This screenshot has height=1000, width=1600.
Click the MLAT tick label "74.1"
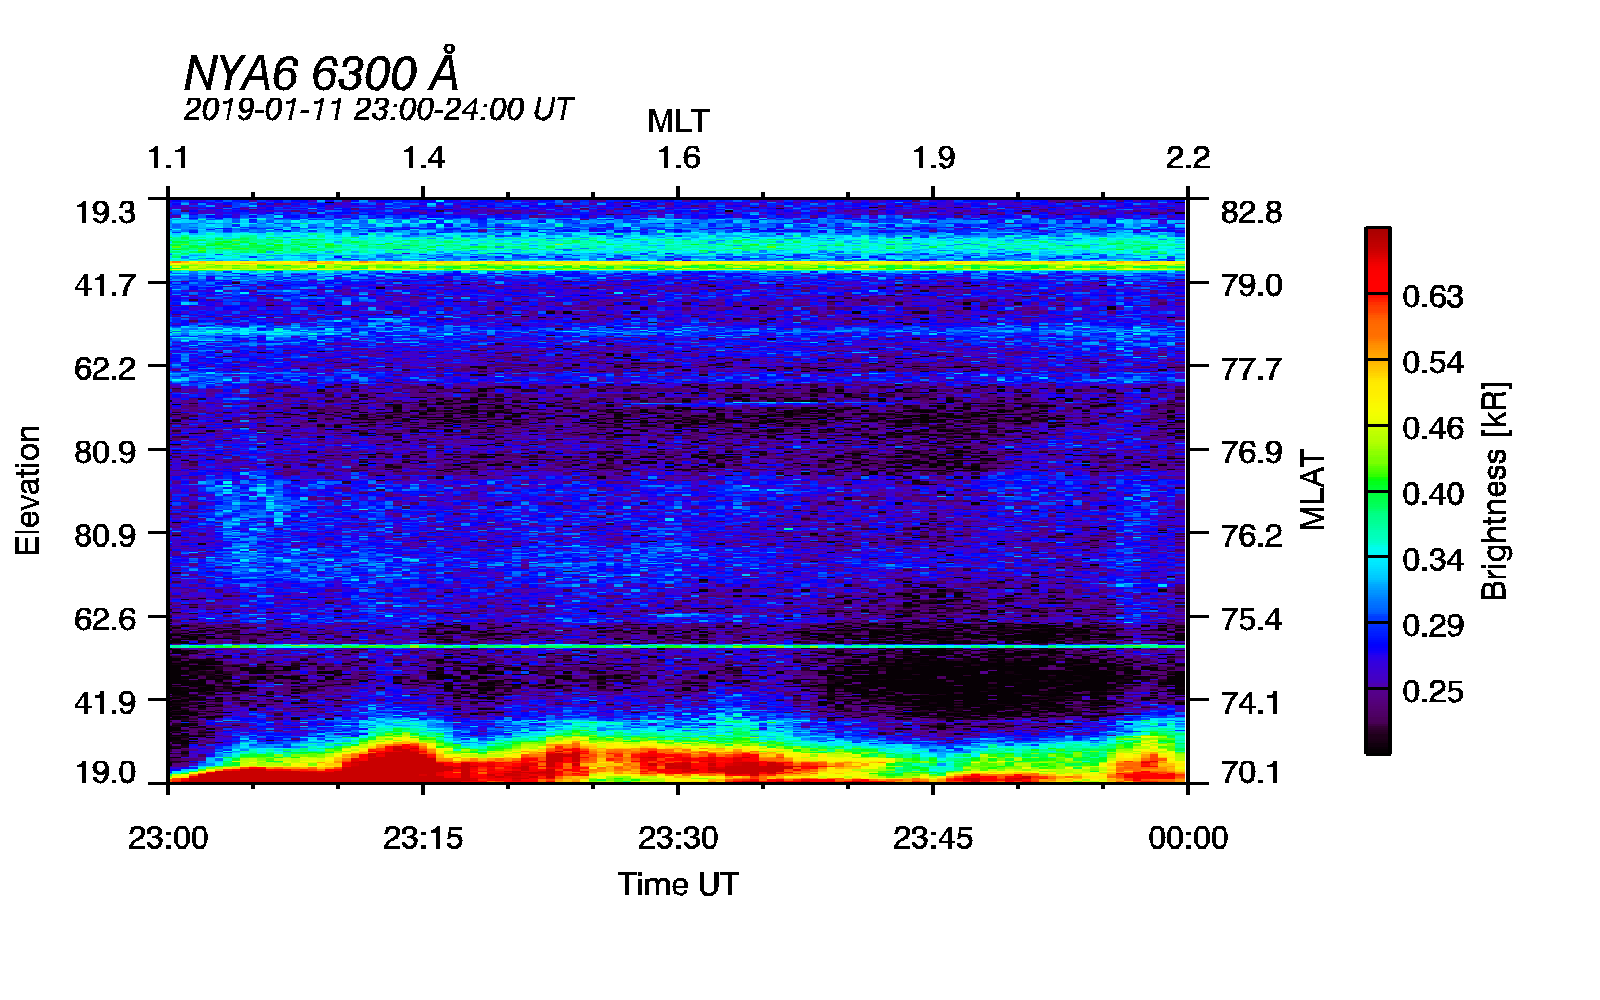coord(1251,702)
